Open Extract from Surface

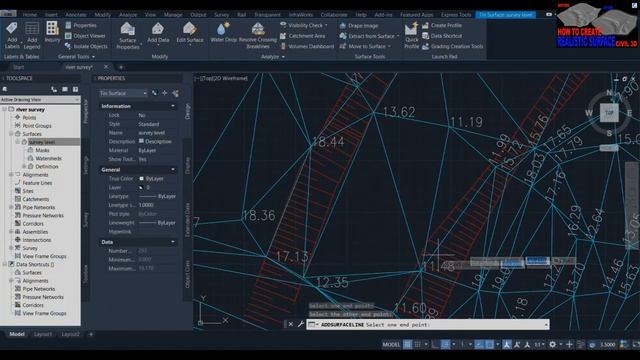point(369,36)
